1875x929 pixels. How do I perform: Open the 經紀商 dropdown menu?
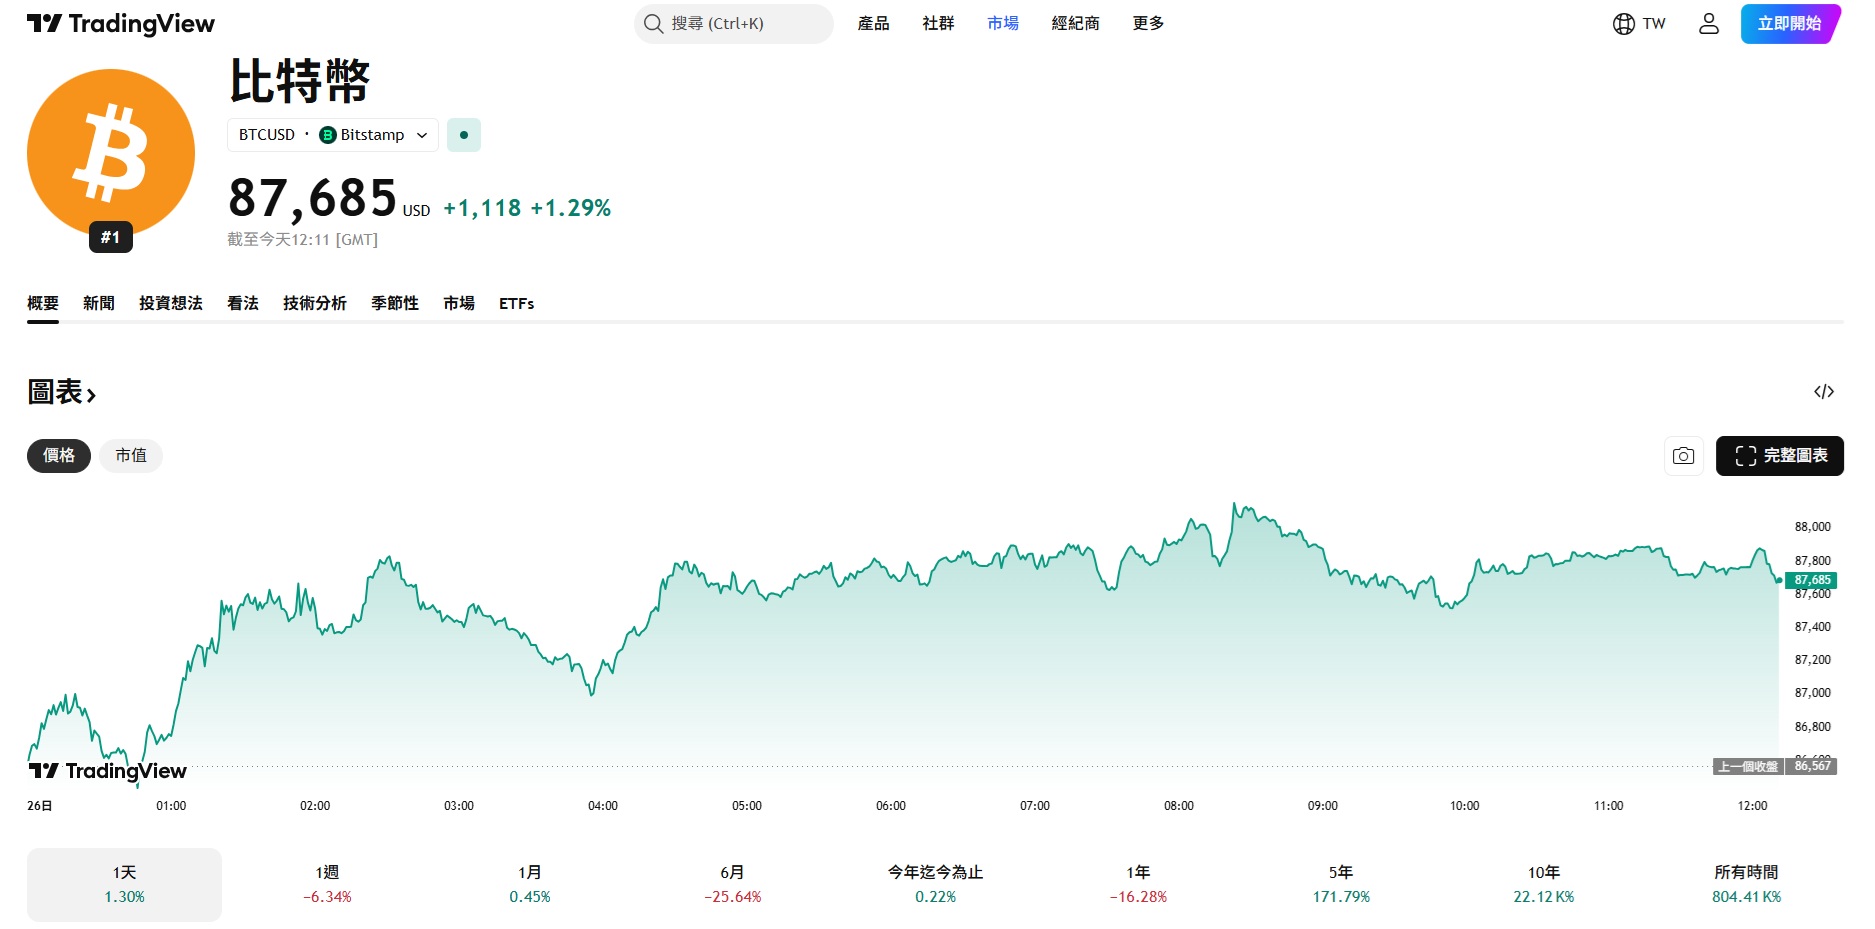1074,23
